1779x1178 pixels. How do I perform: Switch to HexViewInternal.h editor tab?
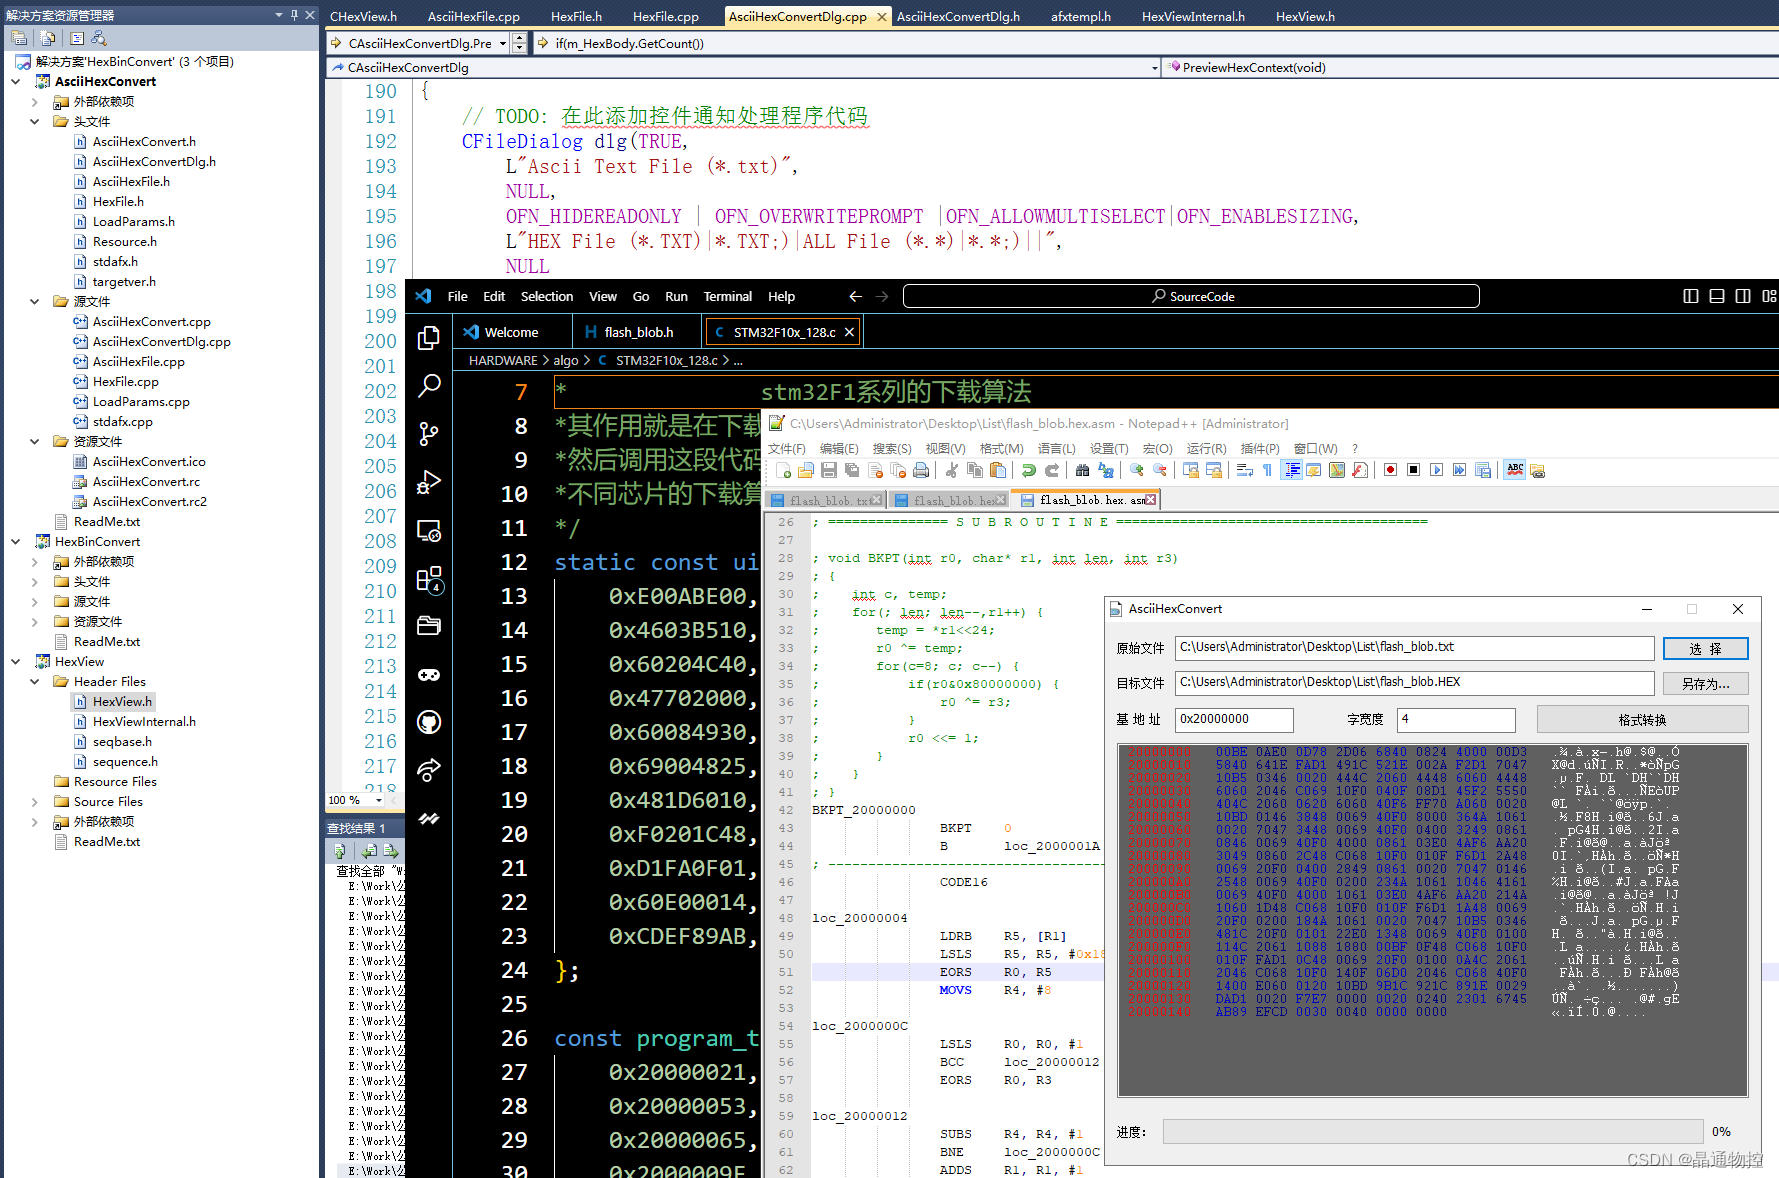tap(1193, 16)
